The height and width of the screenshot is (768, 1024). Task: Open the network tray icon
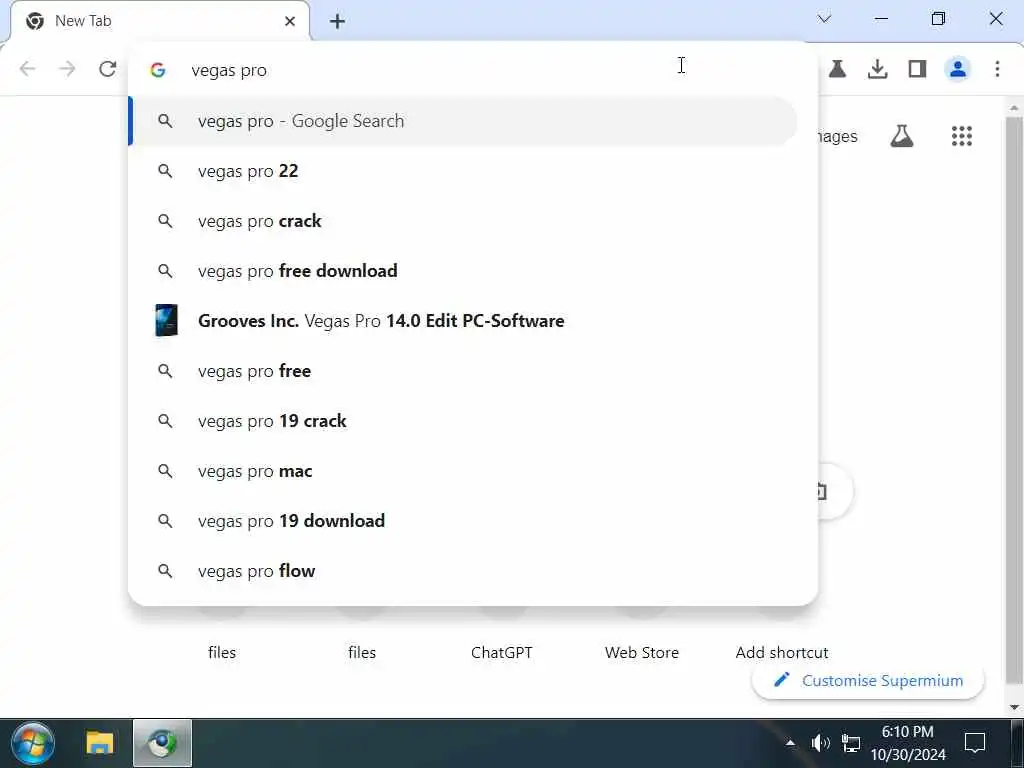(x=850, y=743)
